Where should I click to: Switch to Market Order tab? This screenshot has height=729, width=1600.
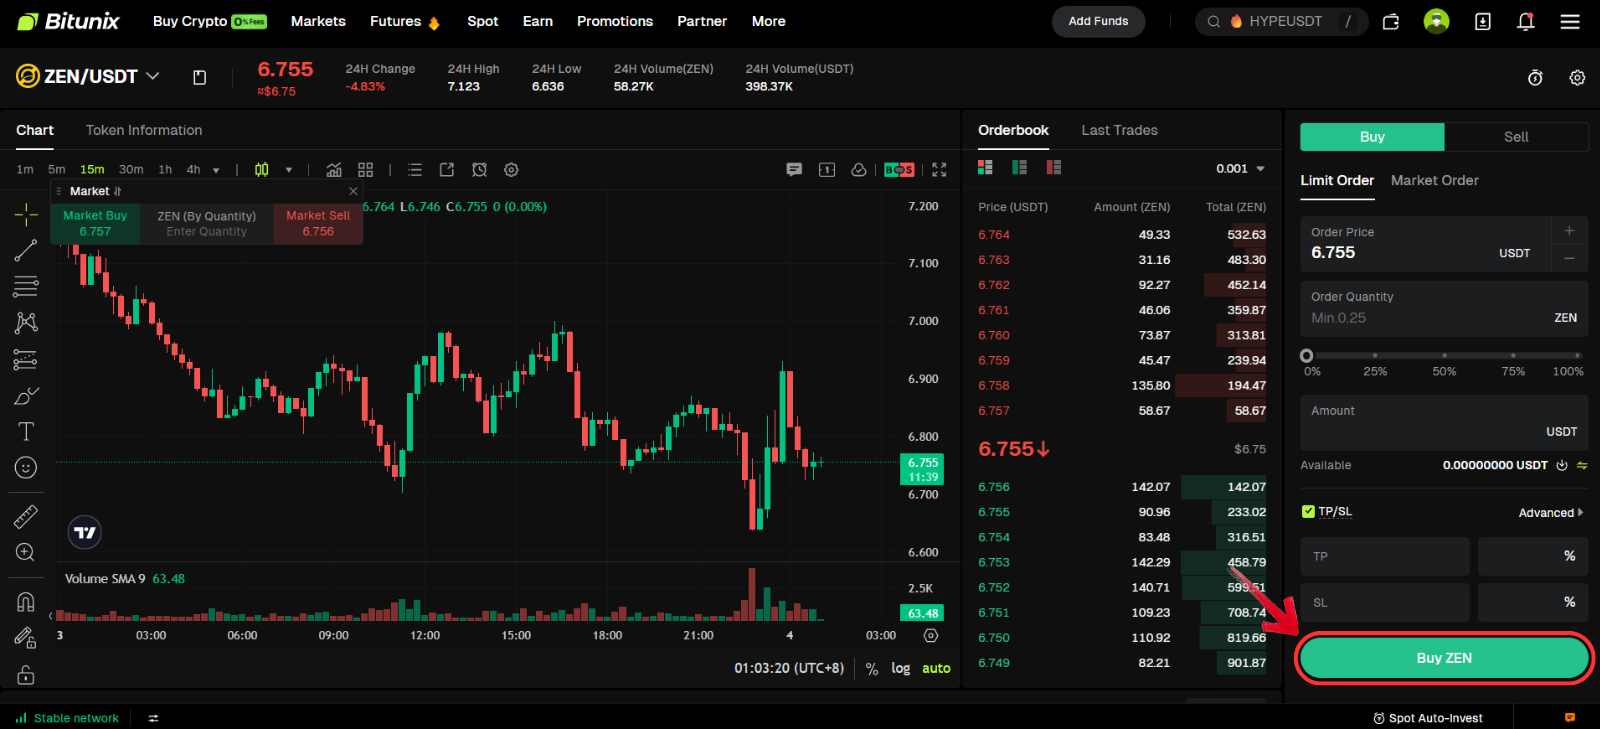pyautogui.click(x=1434, y=180)
